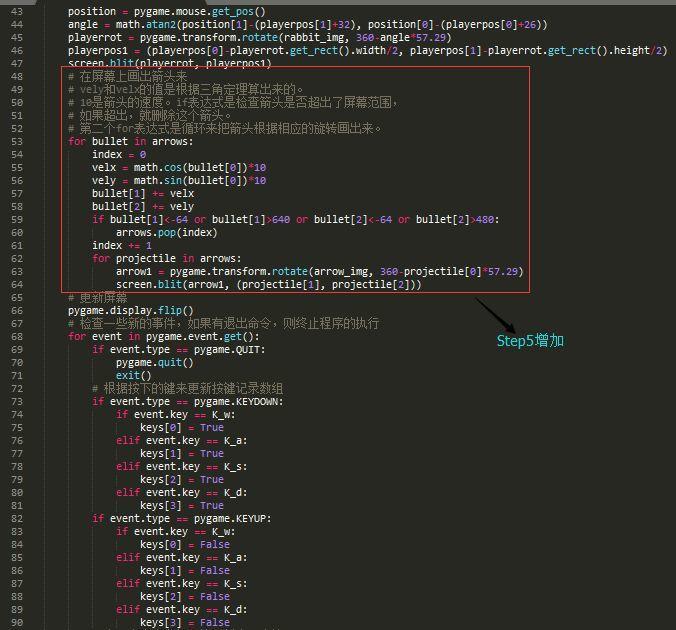
Task: Click 'exit()' on line 71
Action: click(x=134, y=376)
